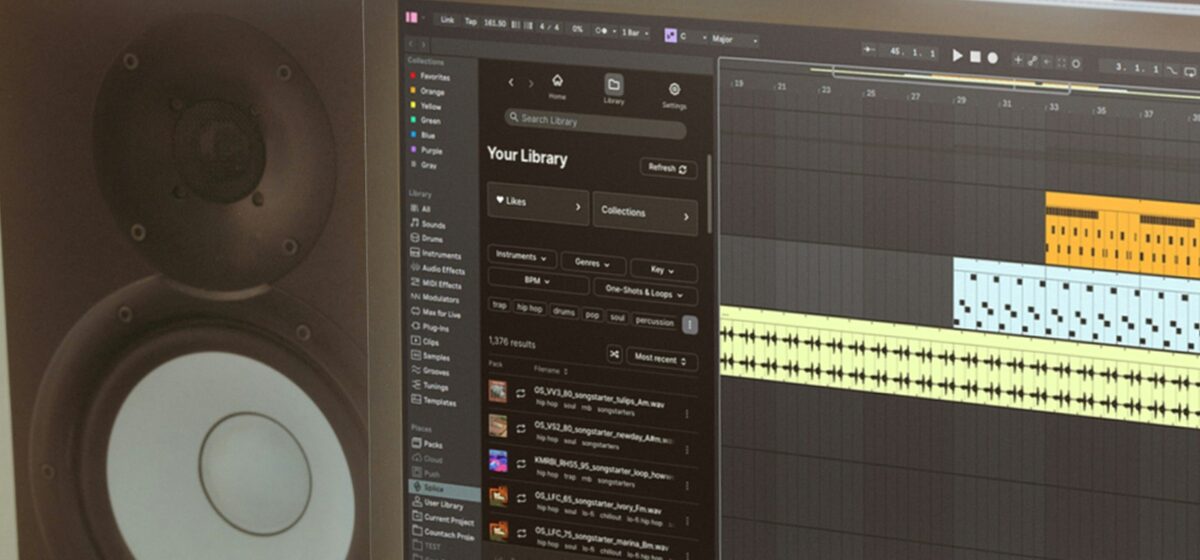Click the shuffle results icon
Screen dimensions: 1200x560
613,354
